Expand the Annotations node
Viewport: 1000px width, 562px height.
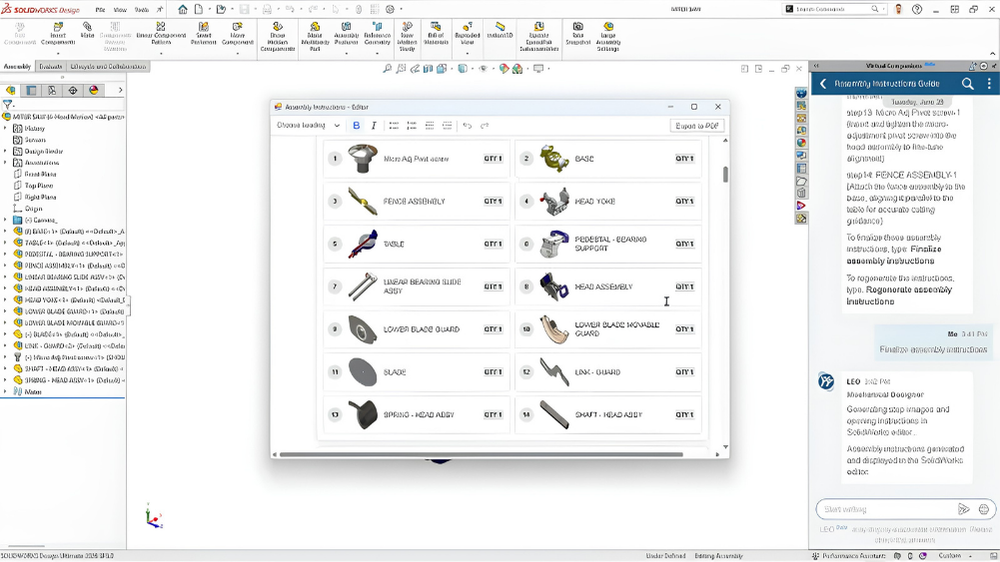[x=6, y=163]
